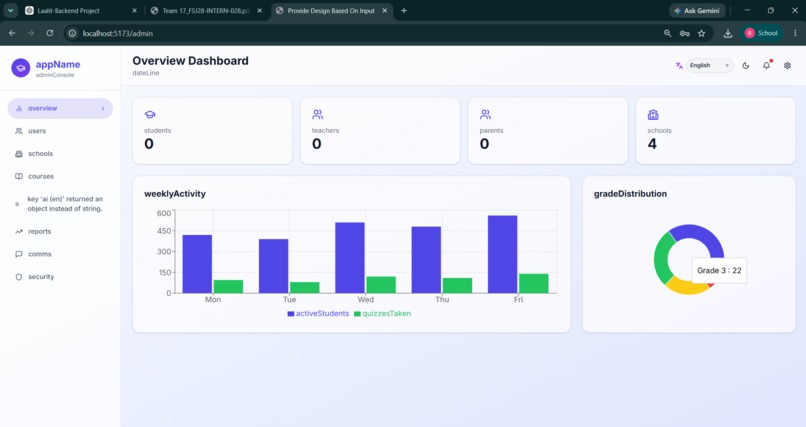Click the Friday activeStudents blue bar

[x=503, y=254]
